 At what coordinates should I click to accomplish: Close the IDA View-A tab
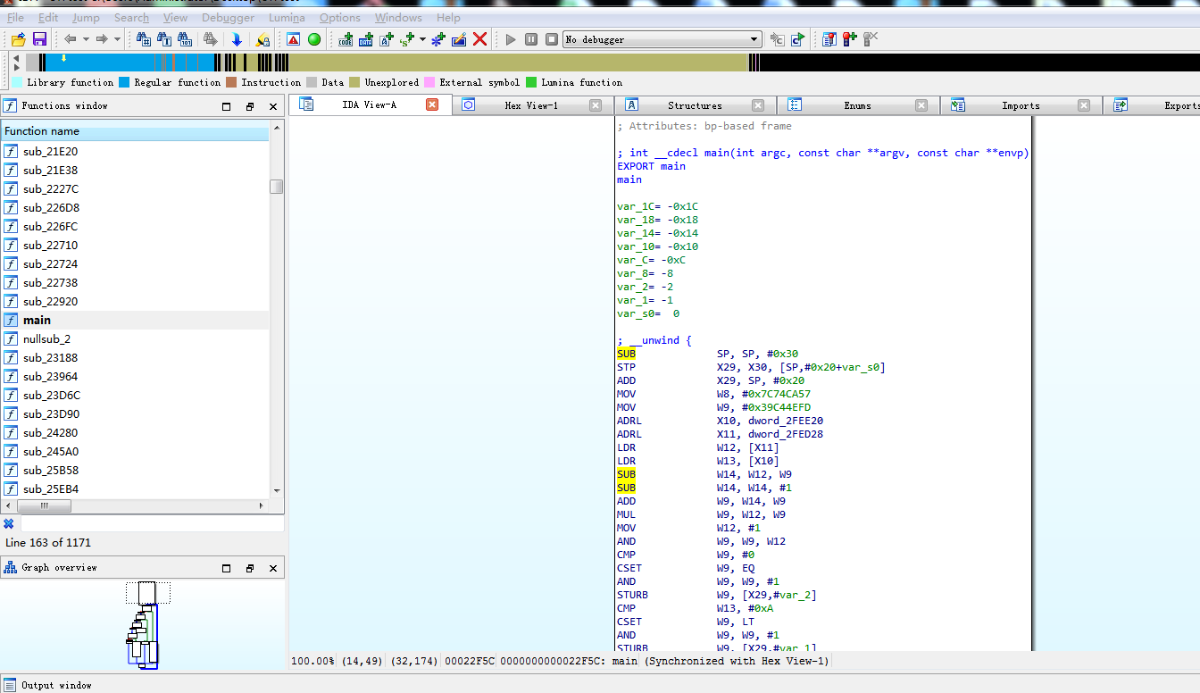pos(432,105)
